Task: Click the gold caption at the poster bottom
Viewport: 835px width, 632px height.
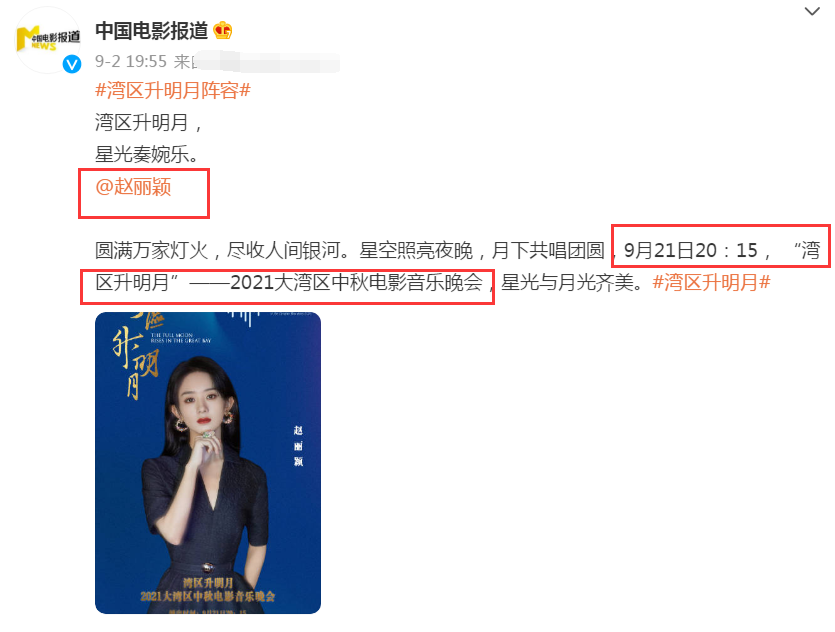Action: 208,590
